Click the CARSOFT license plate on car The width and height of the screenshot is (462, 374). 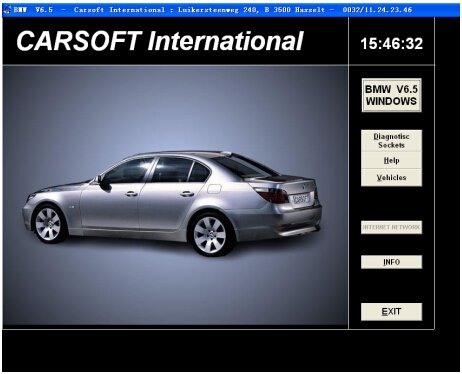click(x=301, y=199)
